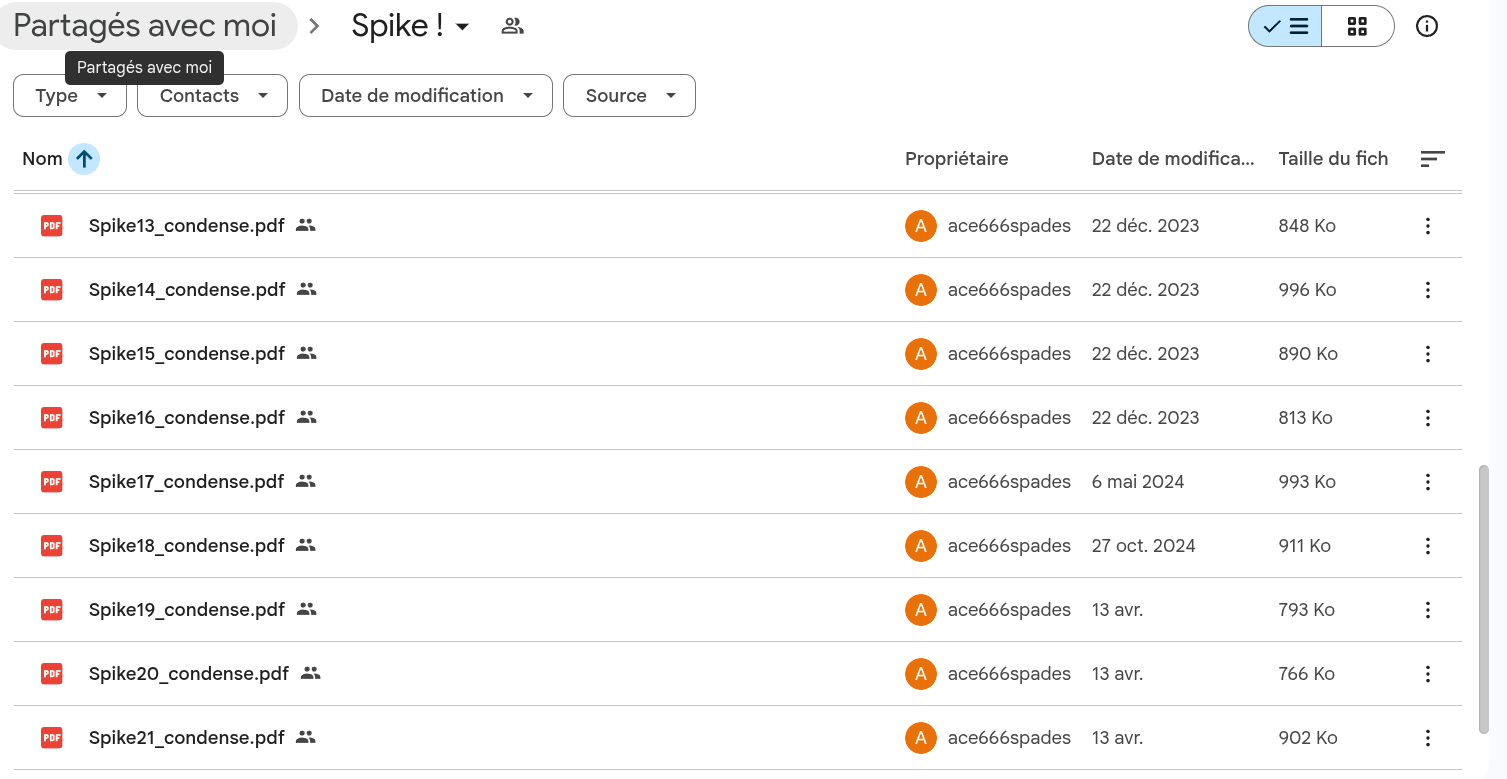Open the sort options icon in header

(1432, 159)
